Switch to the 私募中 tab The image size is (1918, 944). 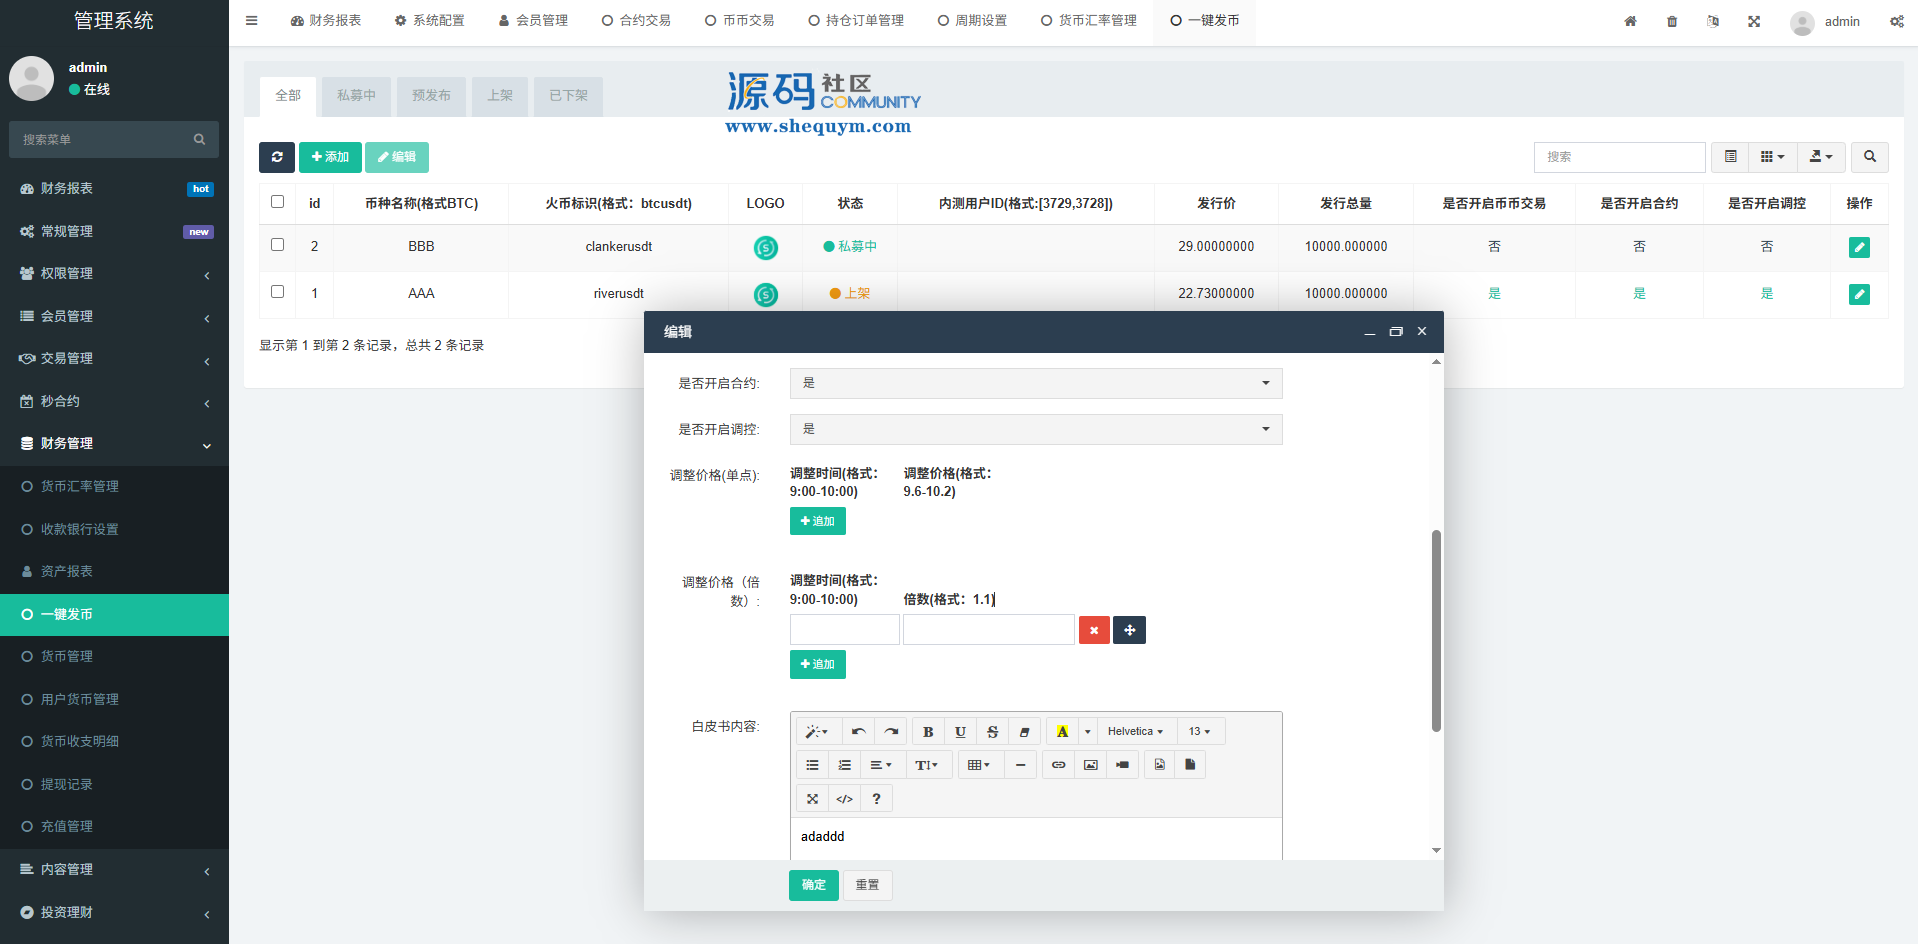pos(356,96)
